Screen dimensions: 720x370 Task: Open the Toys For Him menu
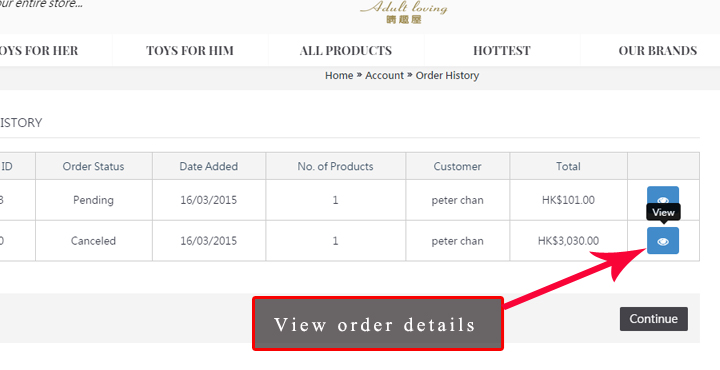click(190, 50)
